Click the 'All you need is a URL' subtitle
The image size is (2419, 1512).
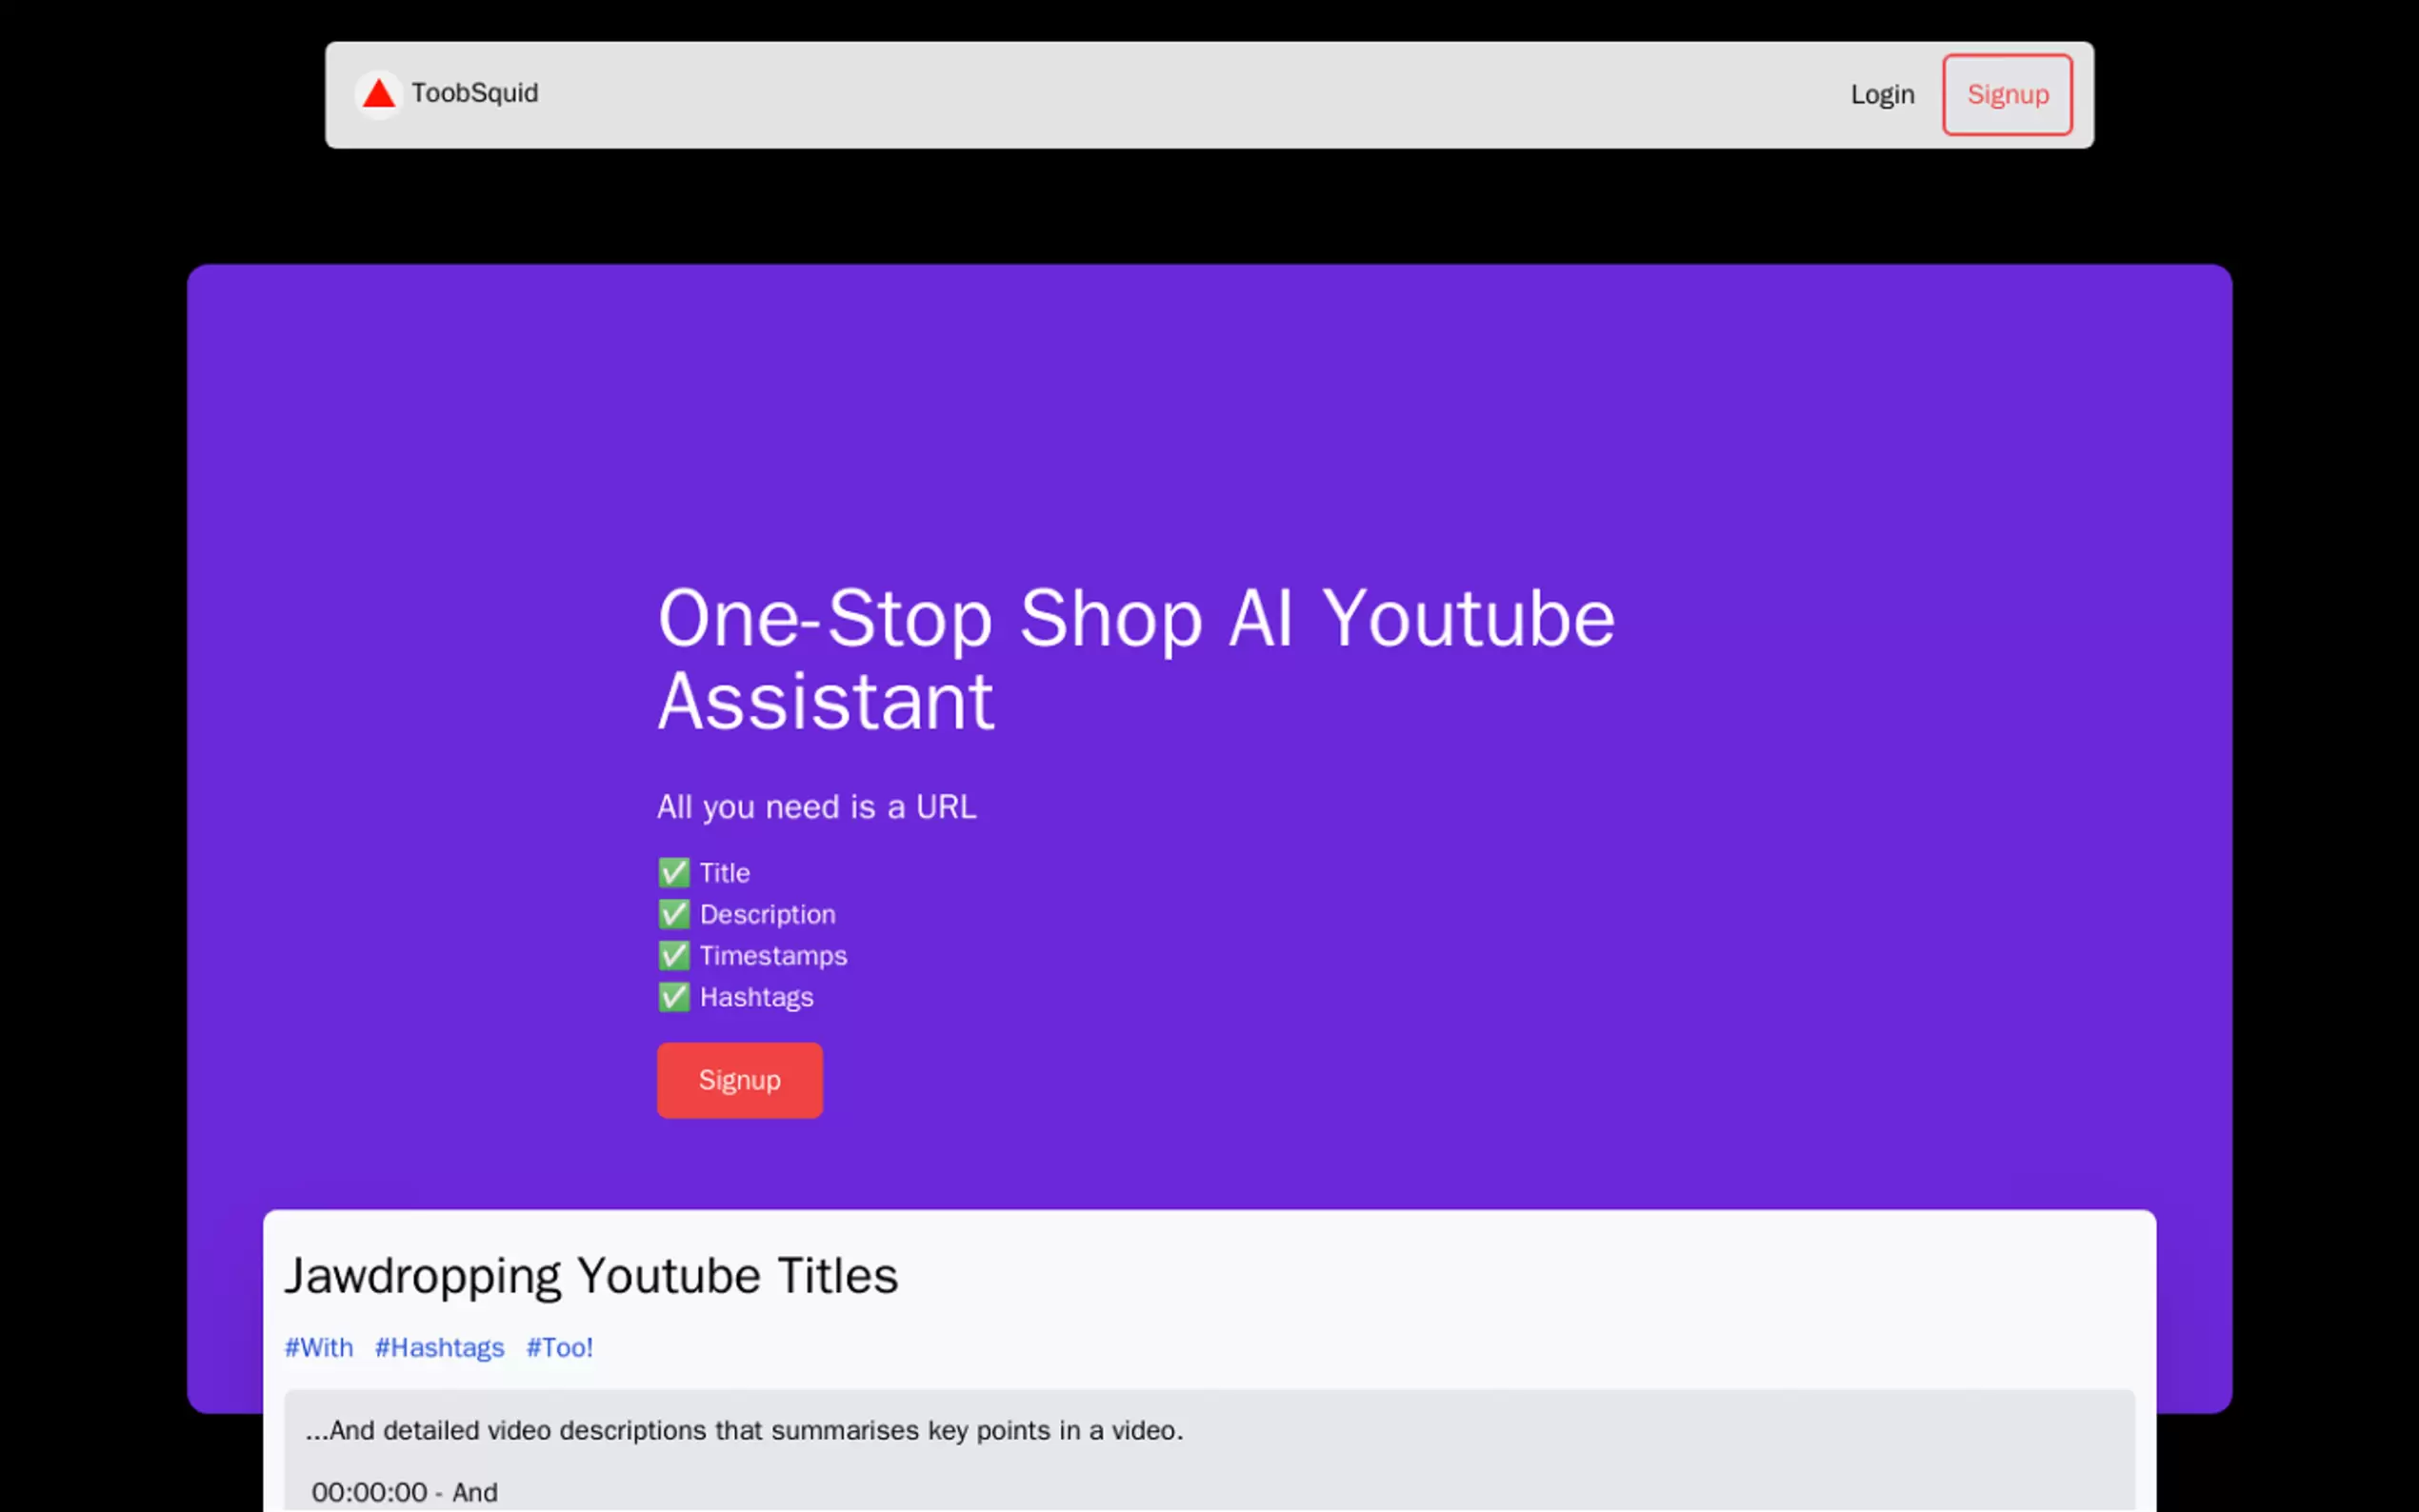[816, 807]
